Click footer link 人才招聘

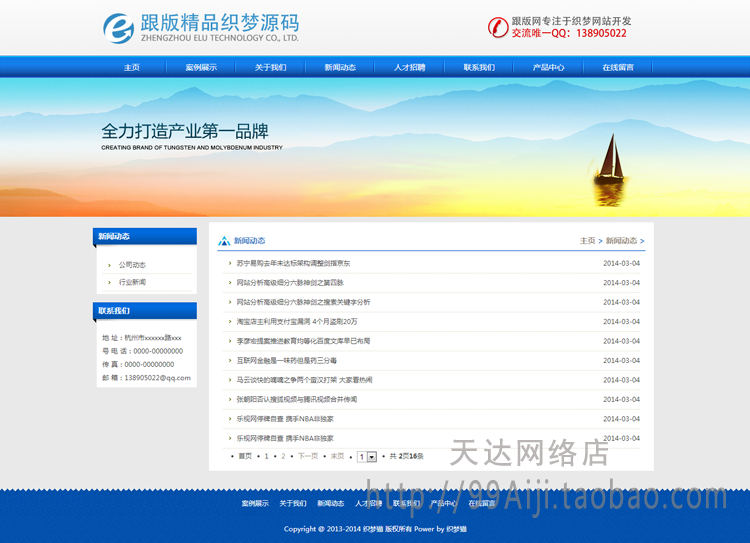368,503
